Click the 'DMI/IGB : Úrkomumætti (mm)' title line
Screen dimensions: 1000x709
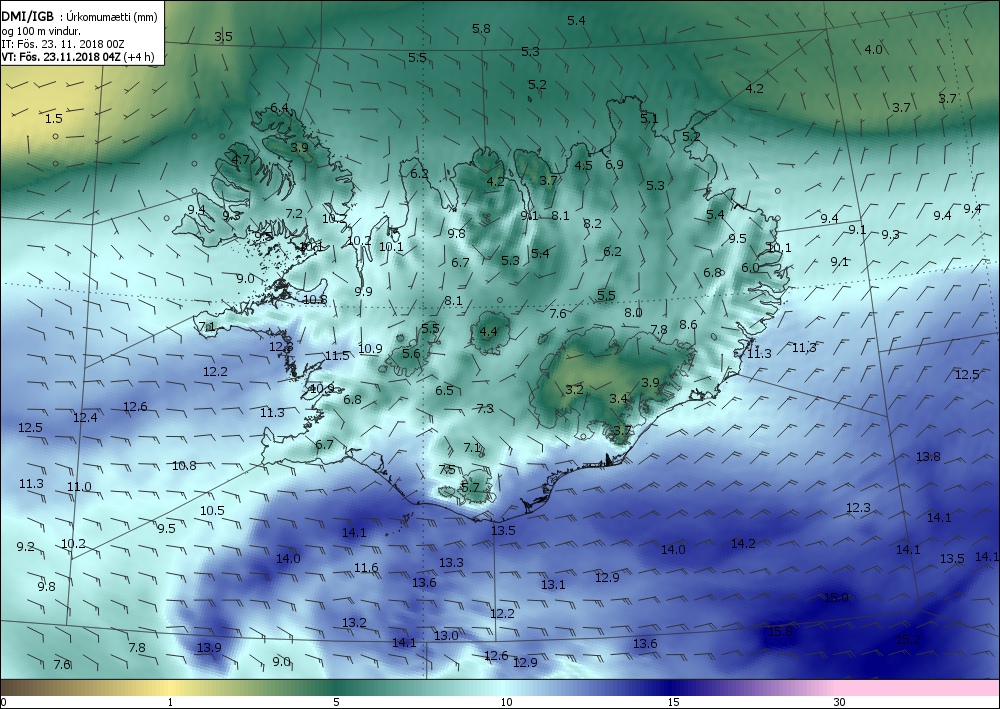coord(79,17)
